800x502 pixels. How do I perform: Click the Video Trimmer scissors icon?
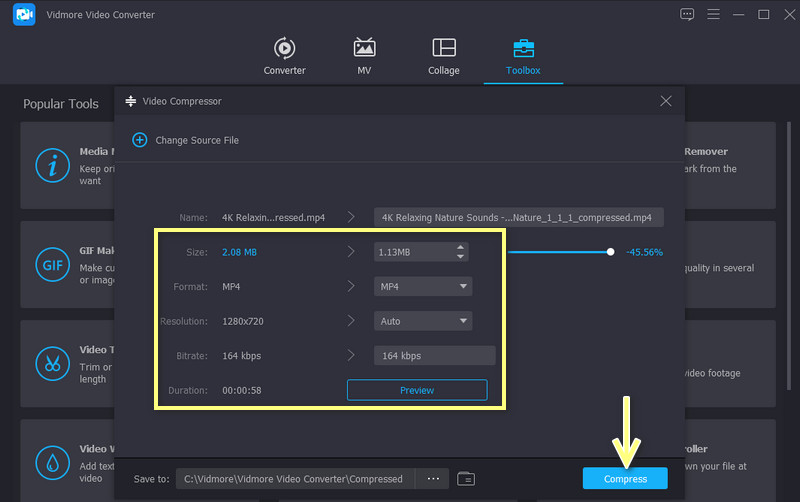click(51, 363)
